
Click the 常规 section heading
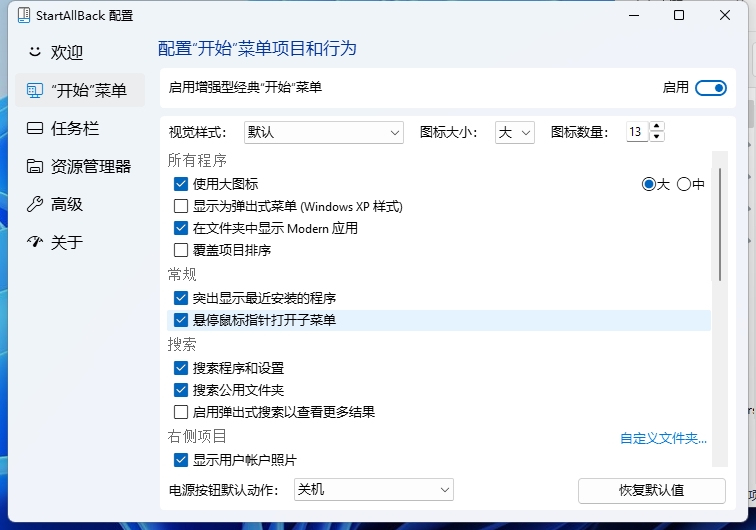click(x=182, y=274)
